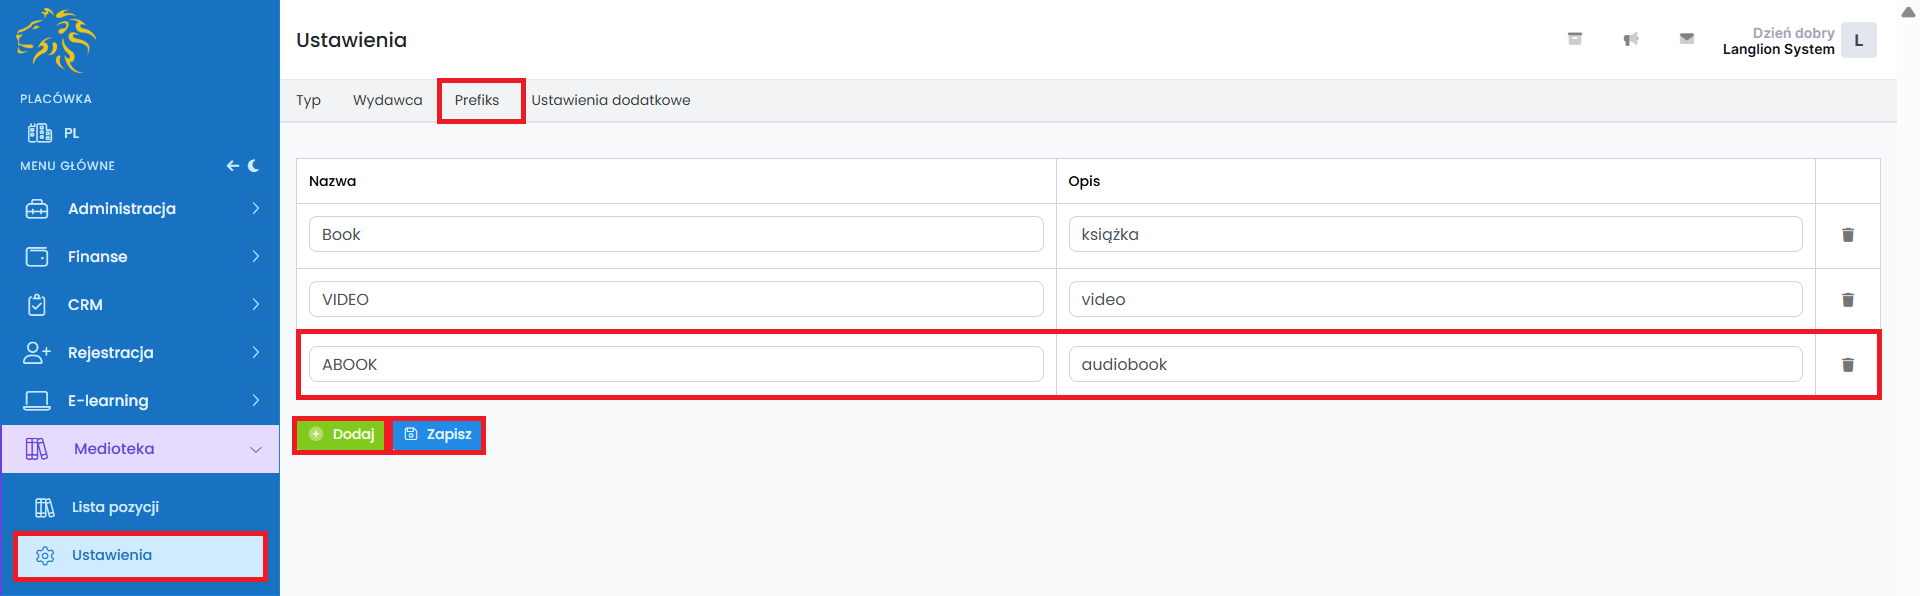Open messages envelope icon

click(1686, 39)
